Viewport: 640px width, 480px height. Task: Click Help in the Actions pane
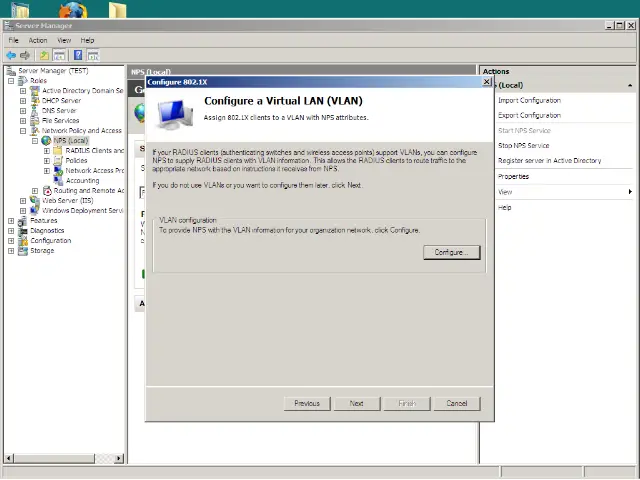(504, 207)
